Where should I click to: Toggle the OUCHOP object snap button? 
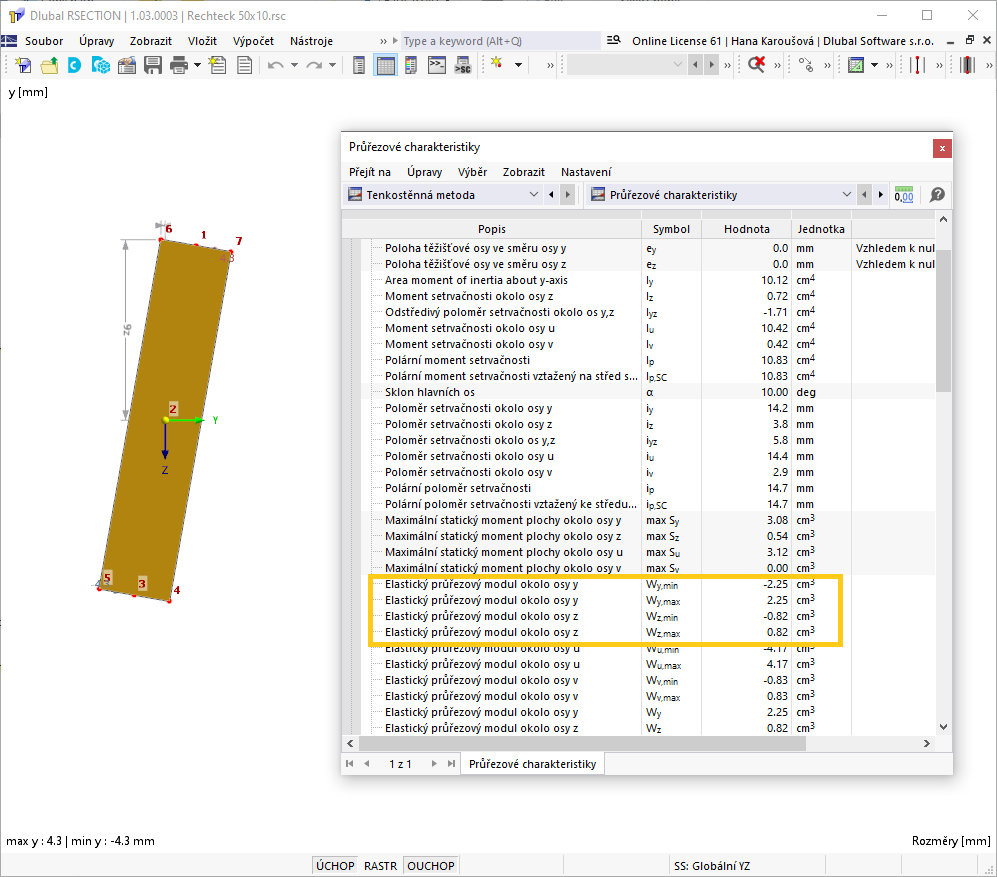(430, 866)
